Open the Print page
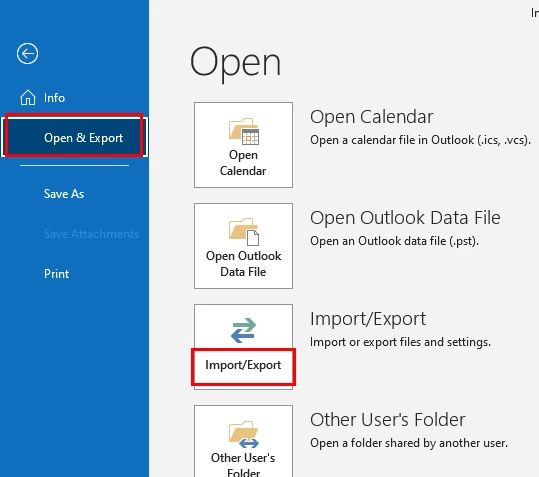This screenshot has height=477, width=539. 56,274
